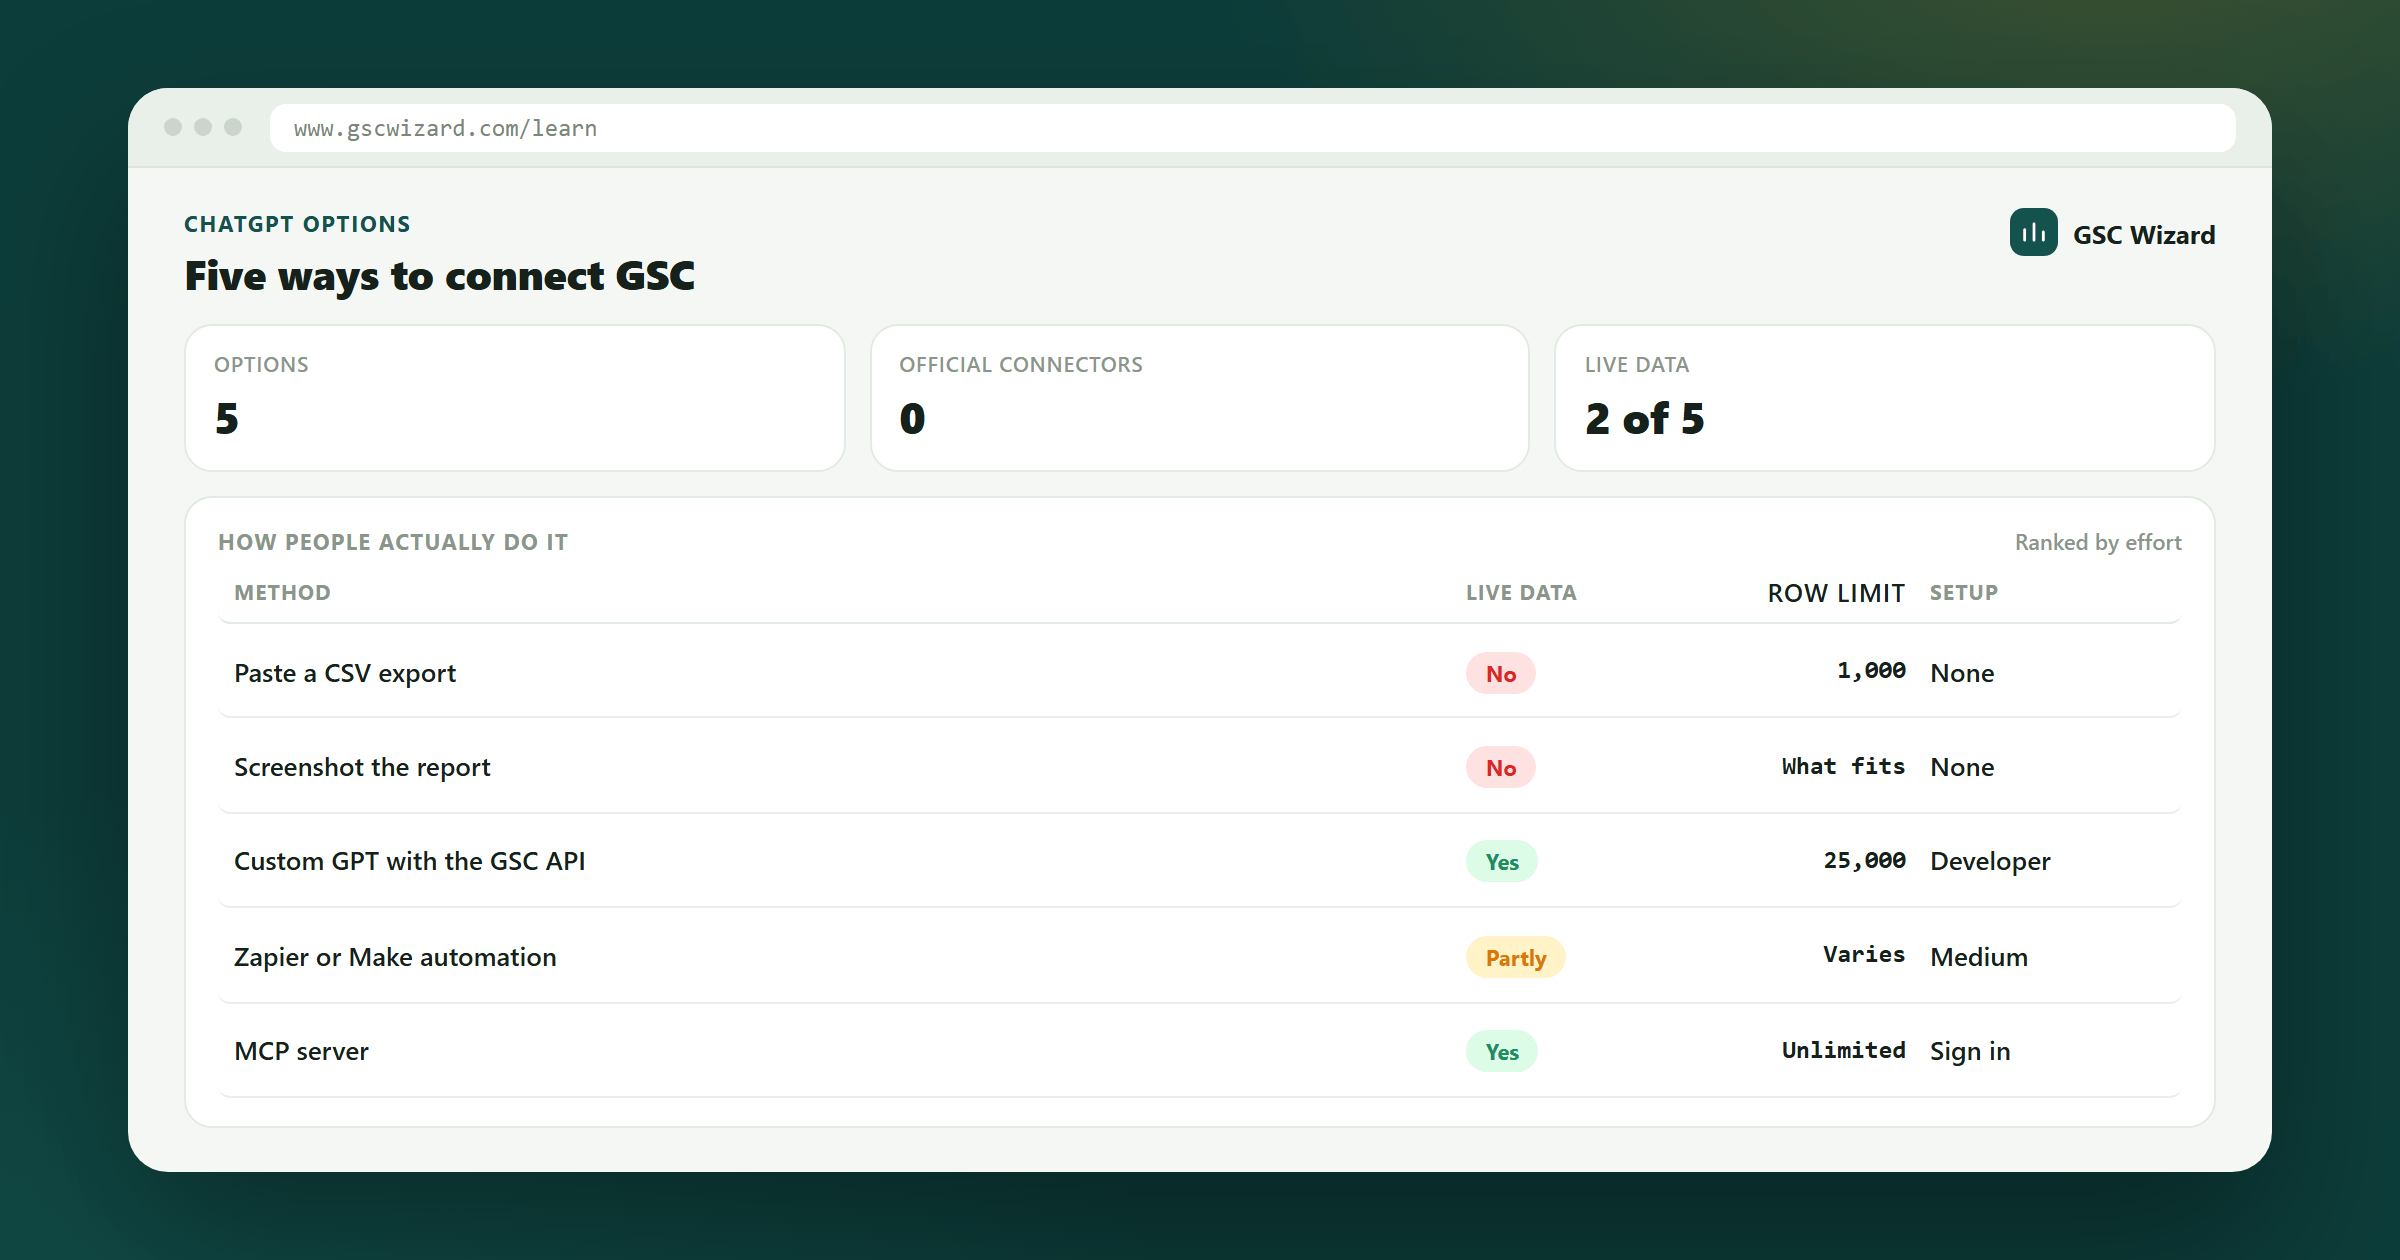Select the 'Screenshot the report' row

(x=1200, y=766)
